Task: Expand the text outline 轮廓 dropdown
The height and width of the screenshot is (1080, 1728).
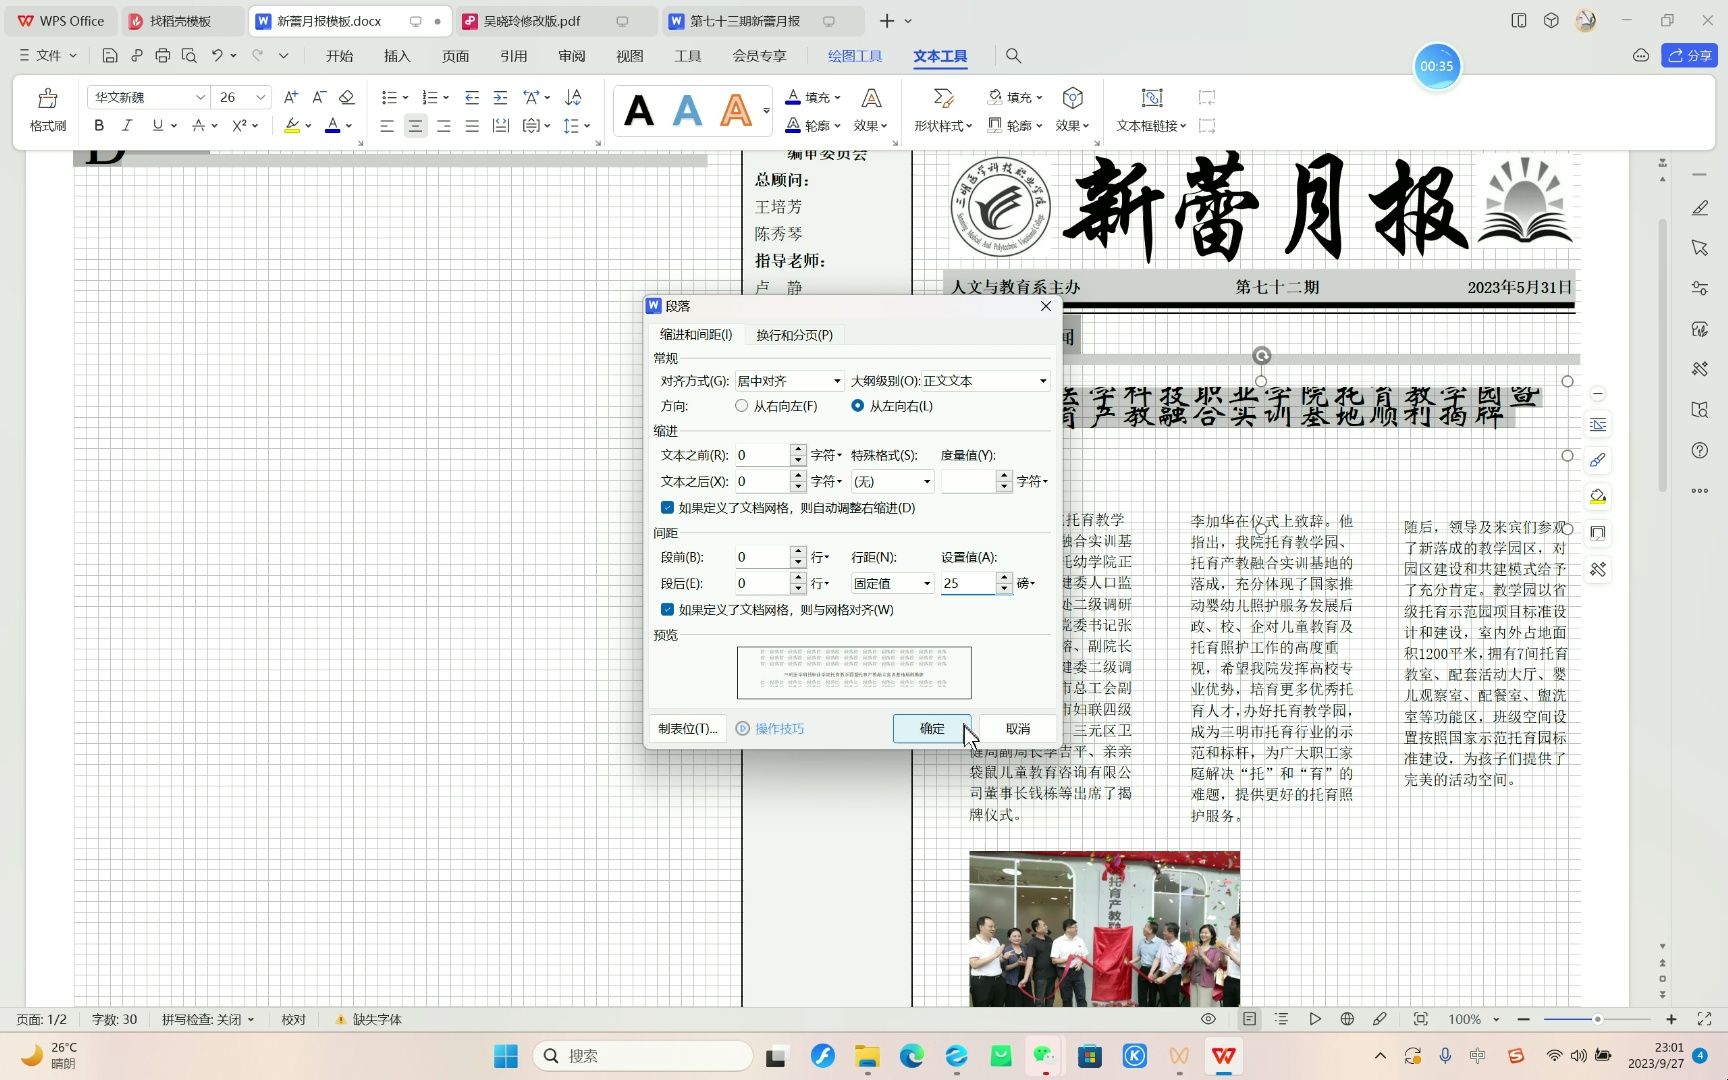Action: click(x=837, y=126)
